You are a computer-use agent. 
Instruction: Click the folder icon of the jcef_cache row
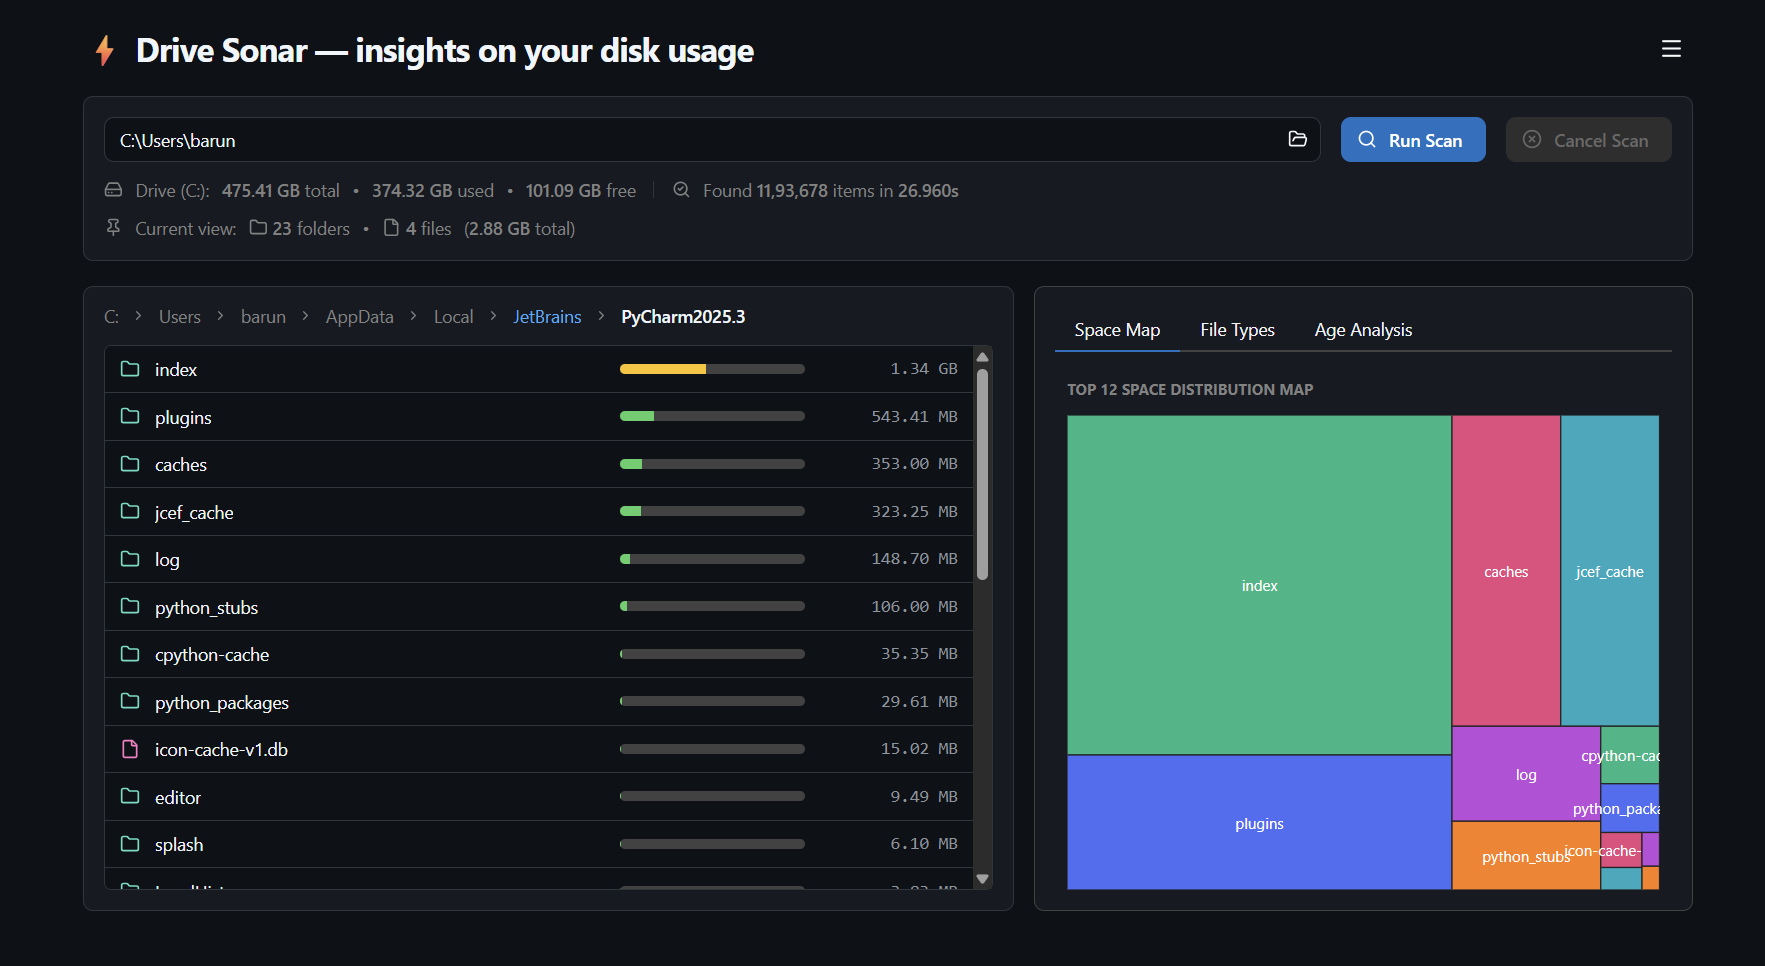(130, 511)
